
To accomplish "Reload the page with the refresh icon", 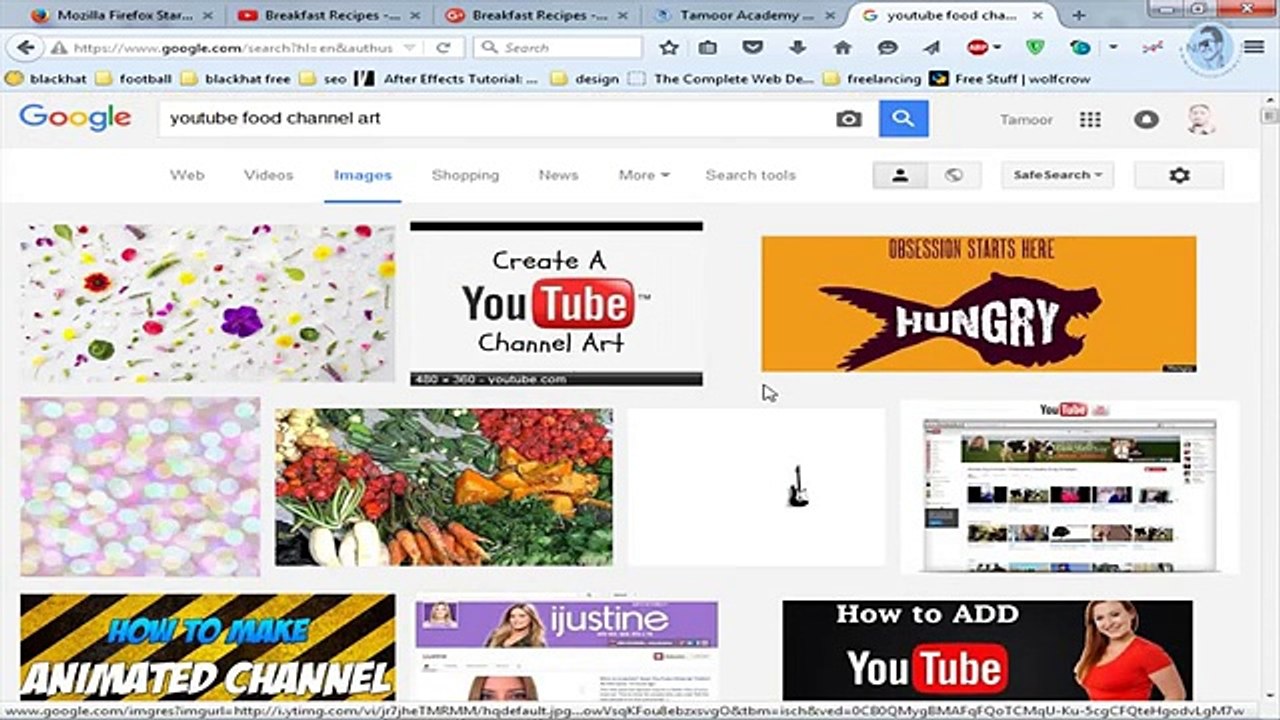I will [443, 48].
